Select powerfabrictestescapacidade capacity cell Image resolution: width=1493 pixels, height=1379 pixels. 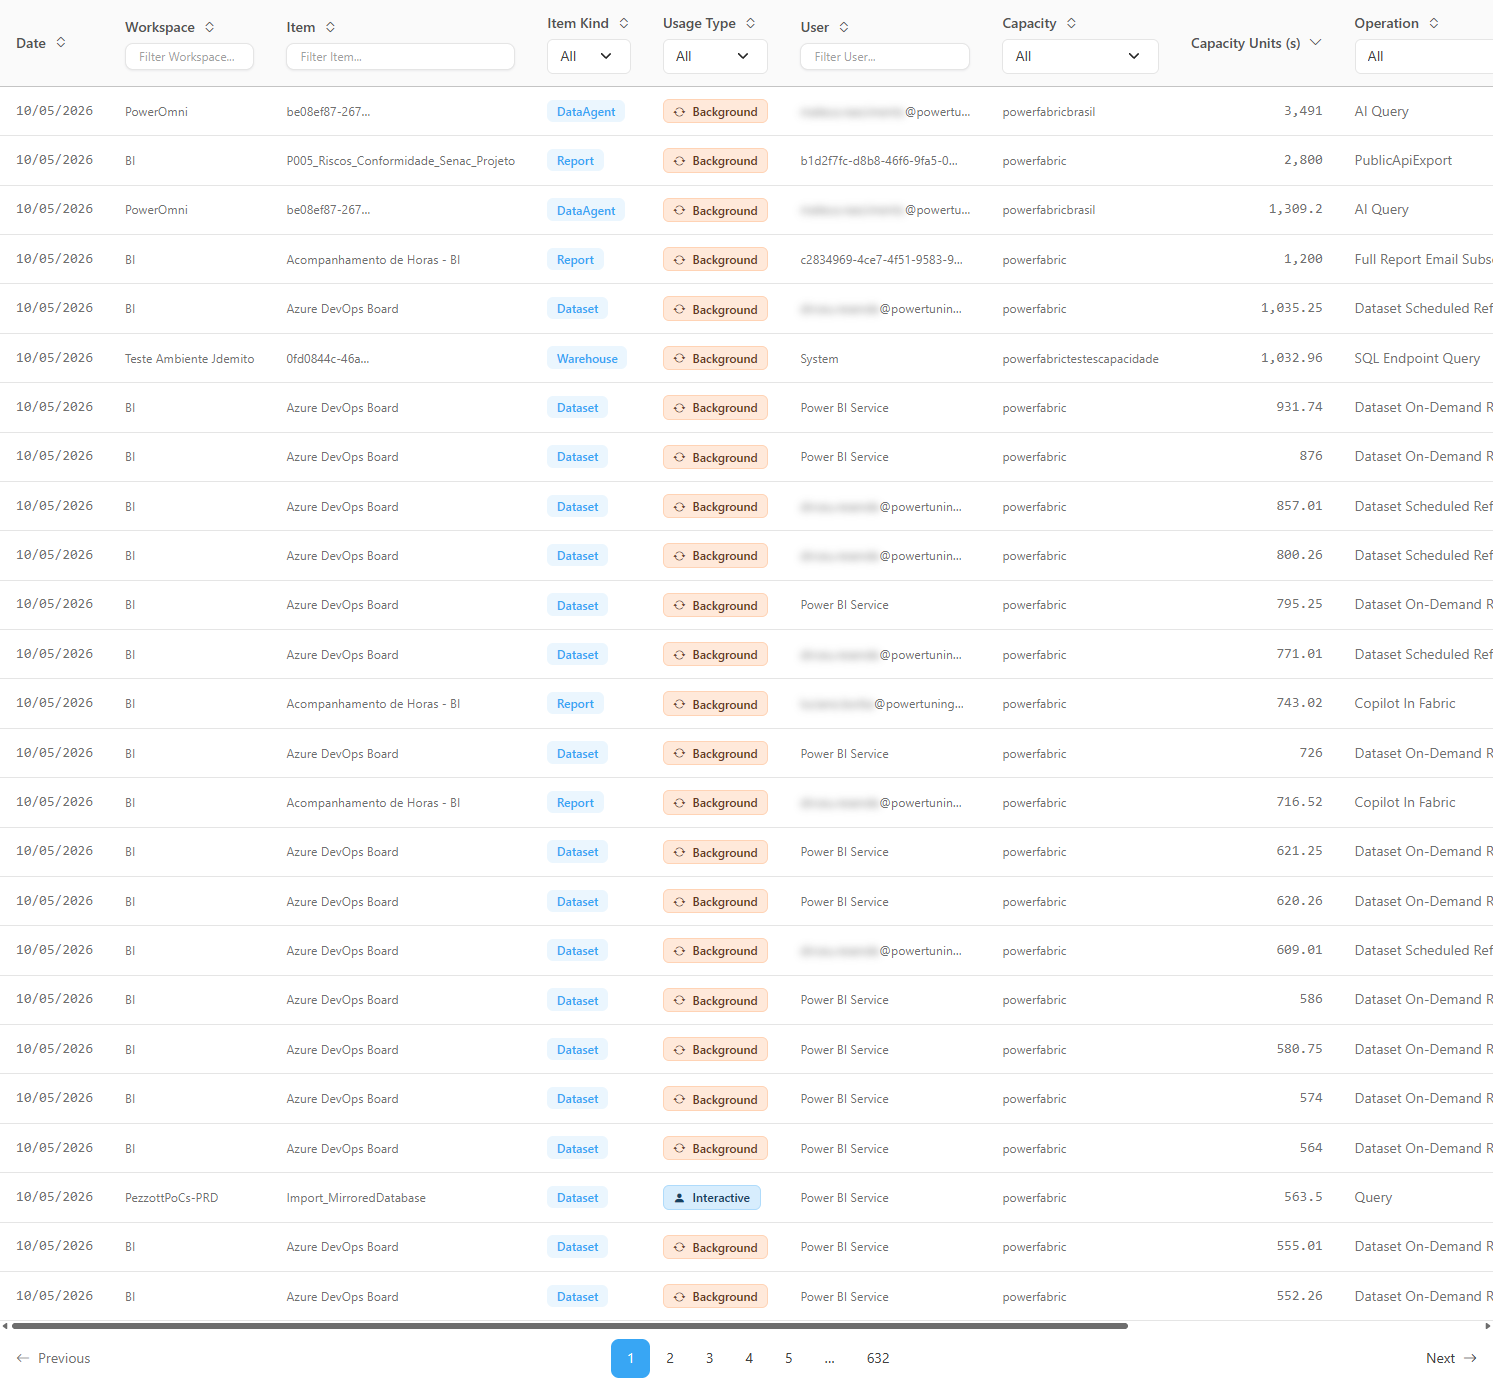[1080, 359]
